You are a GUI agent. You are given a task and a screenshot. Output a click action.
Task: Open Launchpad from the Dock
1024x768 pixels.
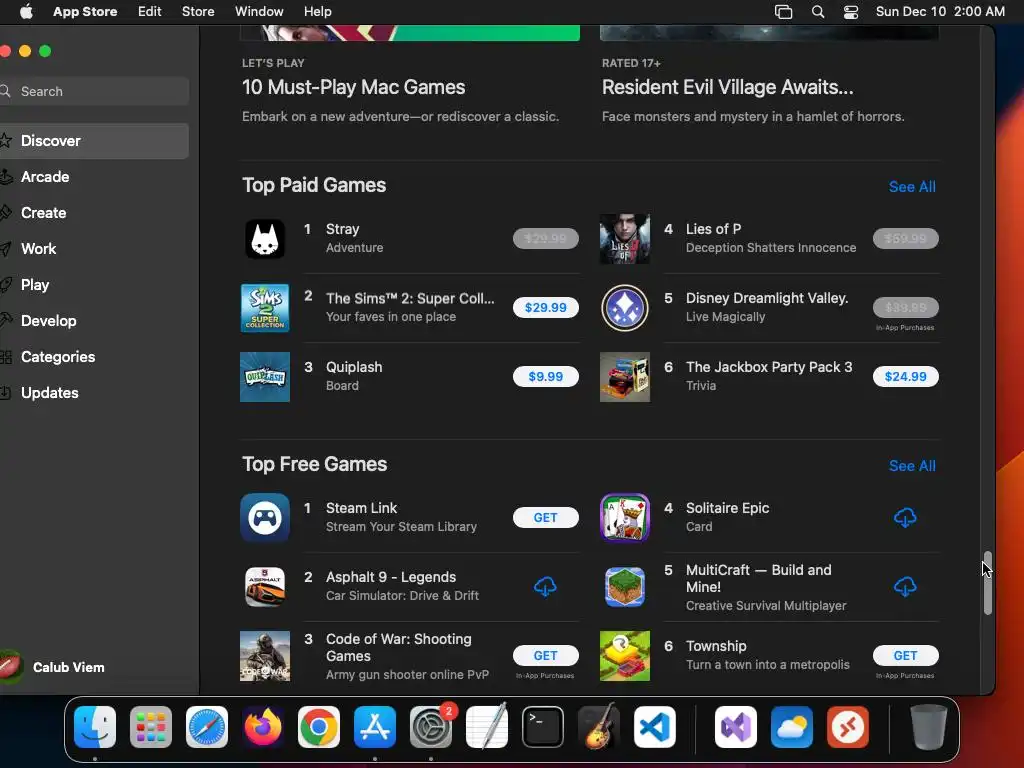pos(151,727)
